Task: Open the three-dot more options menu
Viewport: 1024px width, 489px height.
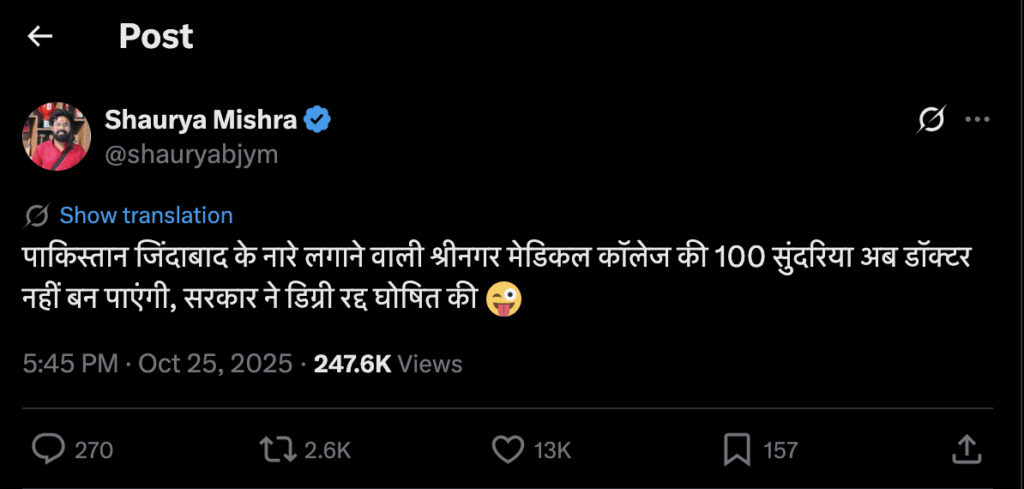Action: (976, 121)
